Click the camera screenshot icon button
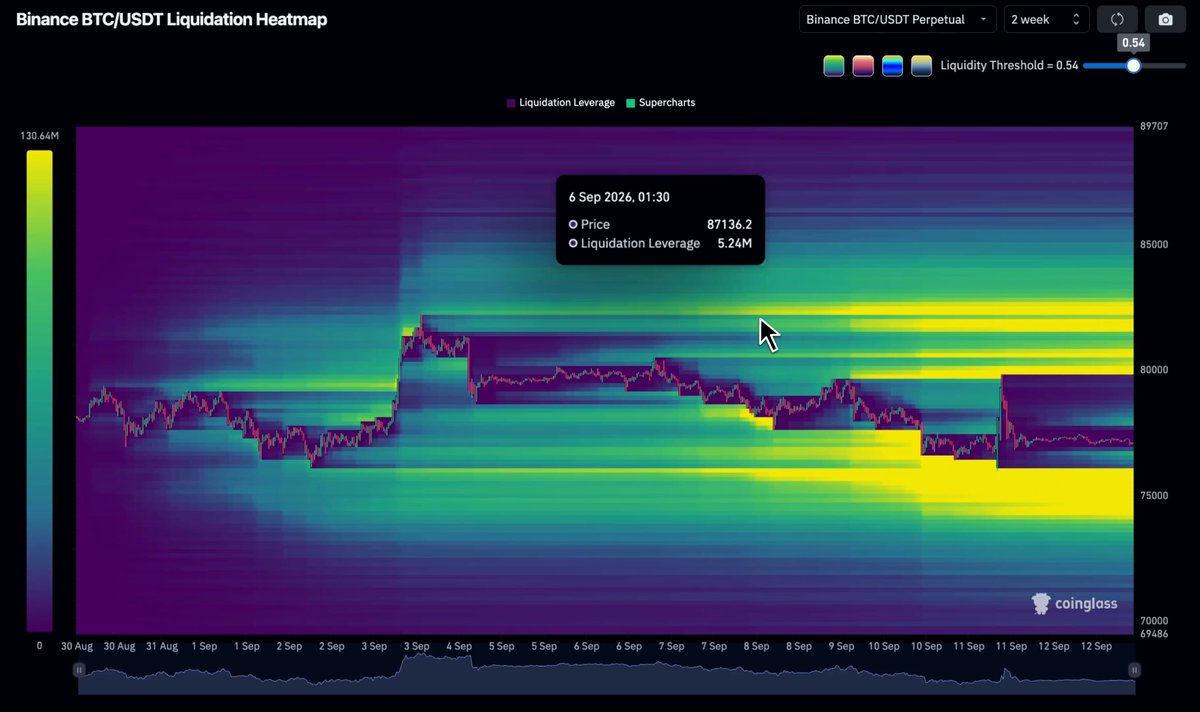Screen dimensions: 1200x712 click(x=1165, y=19)
